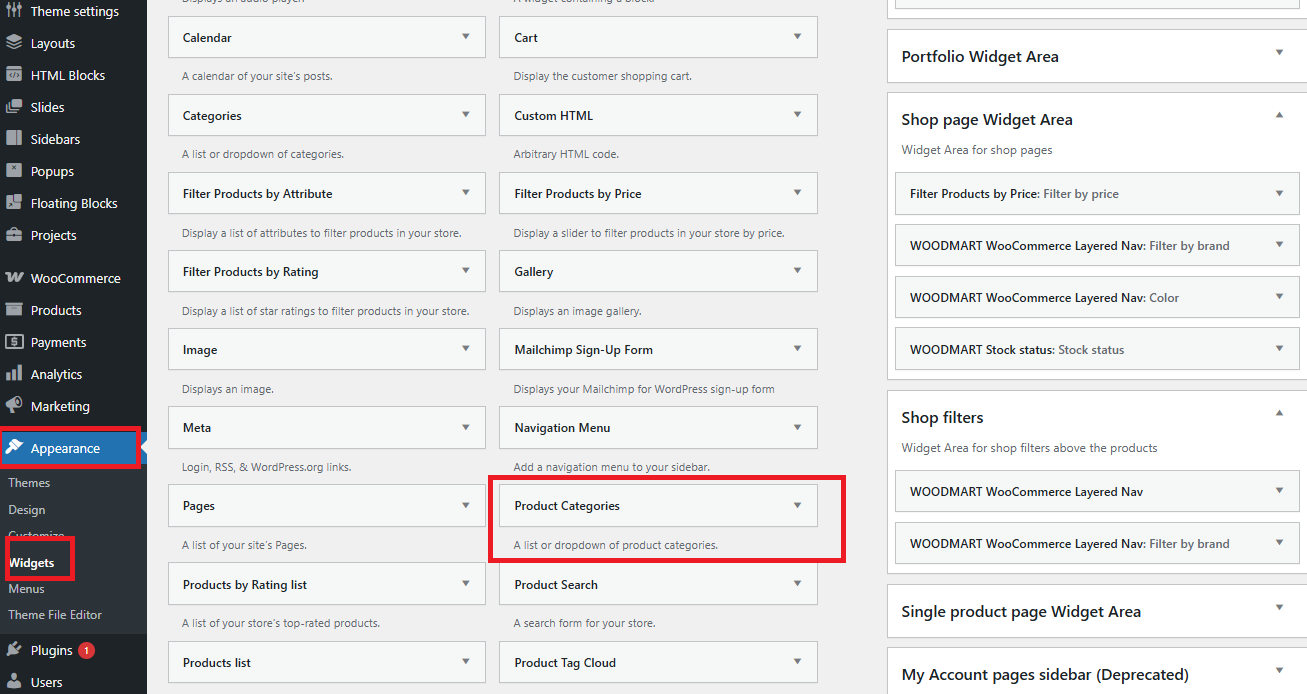Image resolution: width=1307 pixels, height=694 pixels.
Task: Collapse the Shop filters panel
Action: pyautogui.click(x=1279, y=414)
